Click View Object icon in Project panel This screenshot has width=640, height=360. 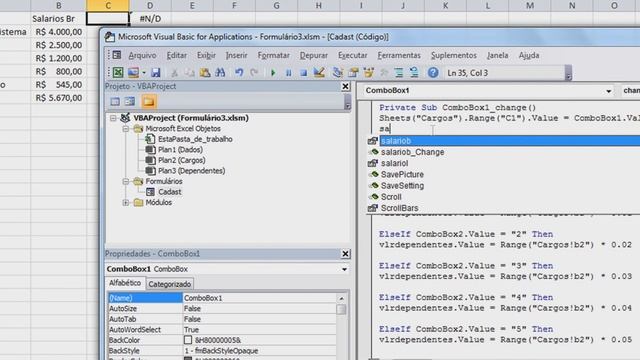pyautogui.click(x=130, y=102)
